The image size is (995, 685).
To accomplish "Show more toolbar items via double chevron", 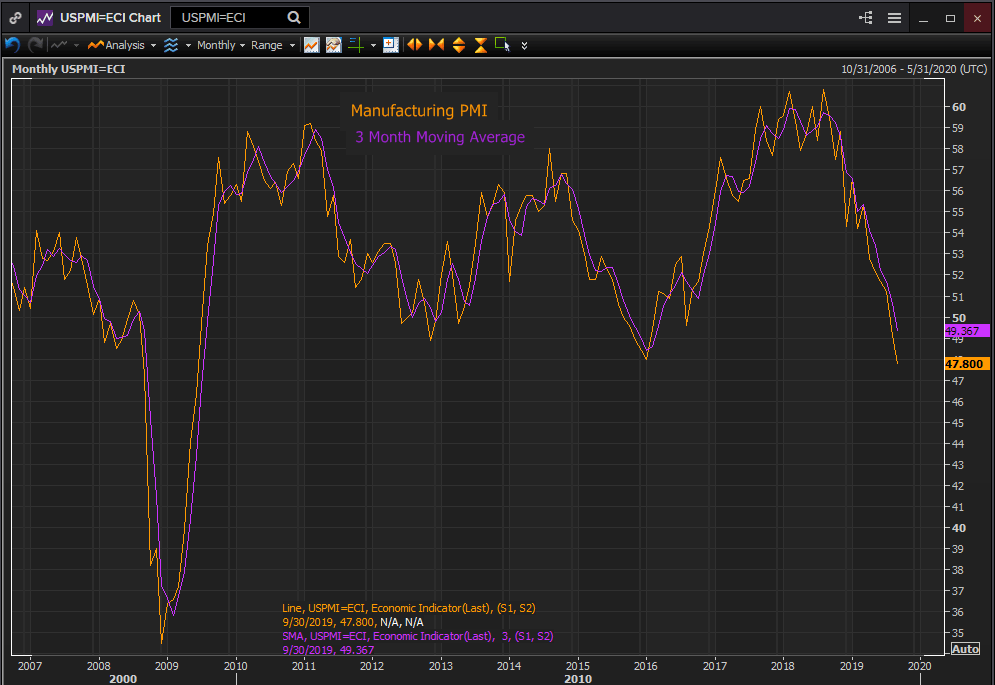I will coord(525,45).
